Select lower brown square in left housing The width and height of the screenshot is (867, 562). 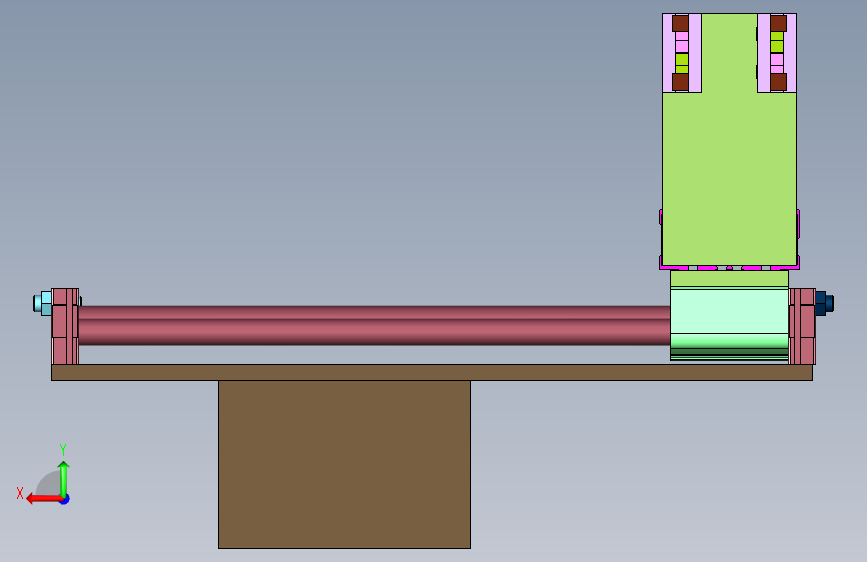680,82
